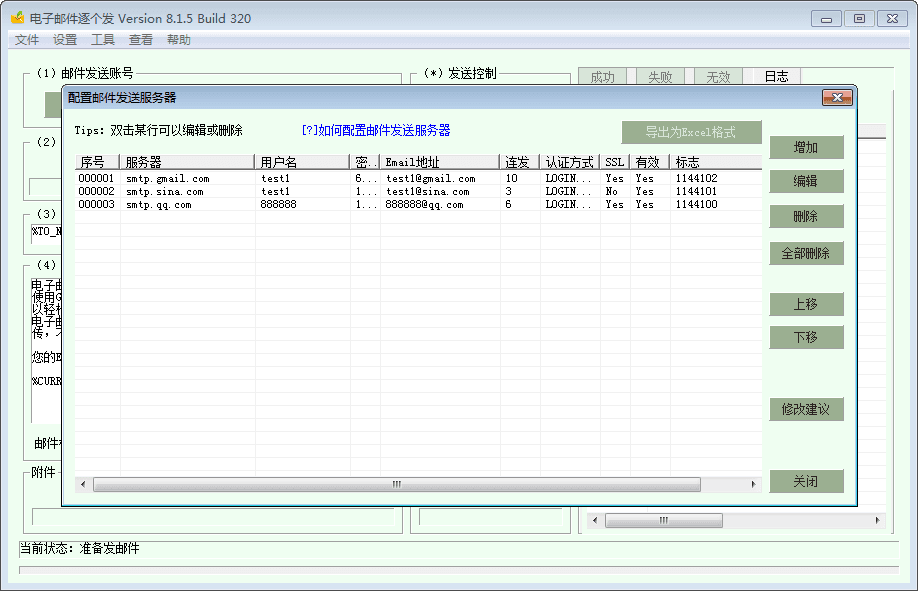This screenshot has width=918, height=591.
Task: Click the 增加 (Add) button
Action: click(x=806, y=147)
